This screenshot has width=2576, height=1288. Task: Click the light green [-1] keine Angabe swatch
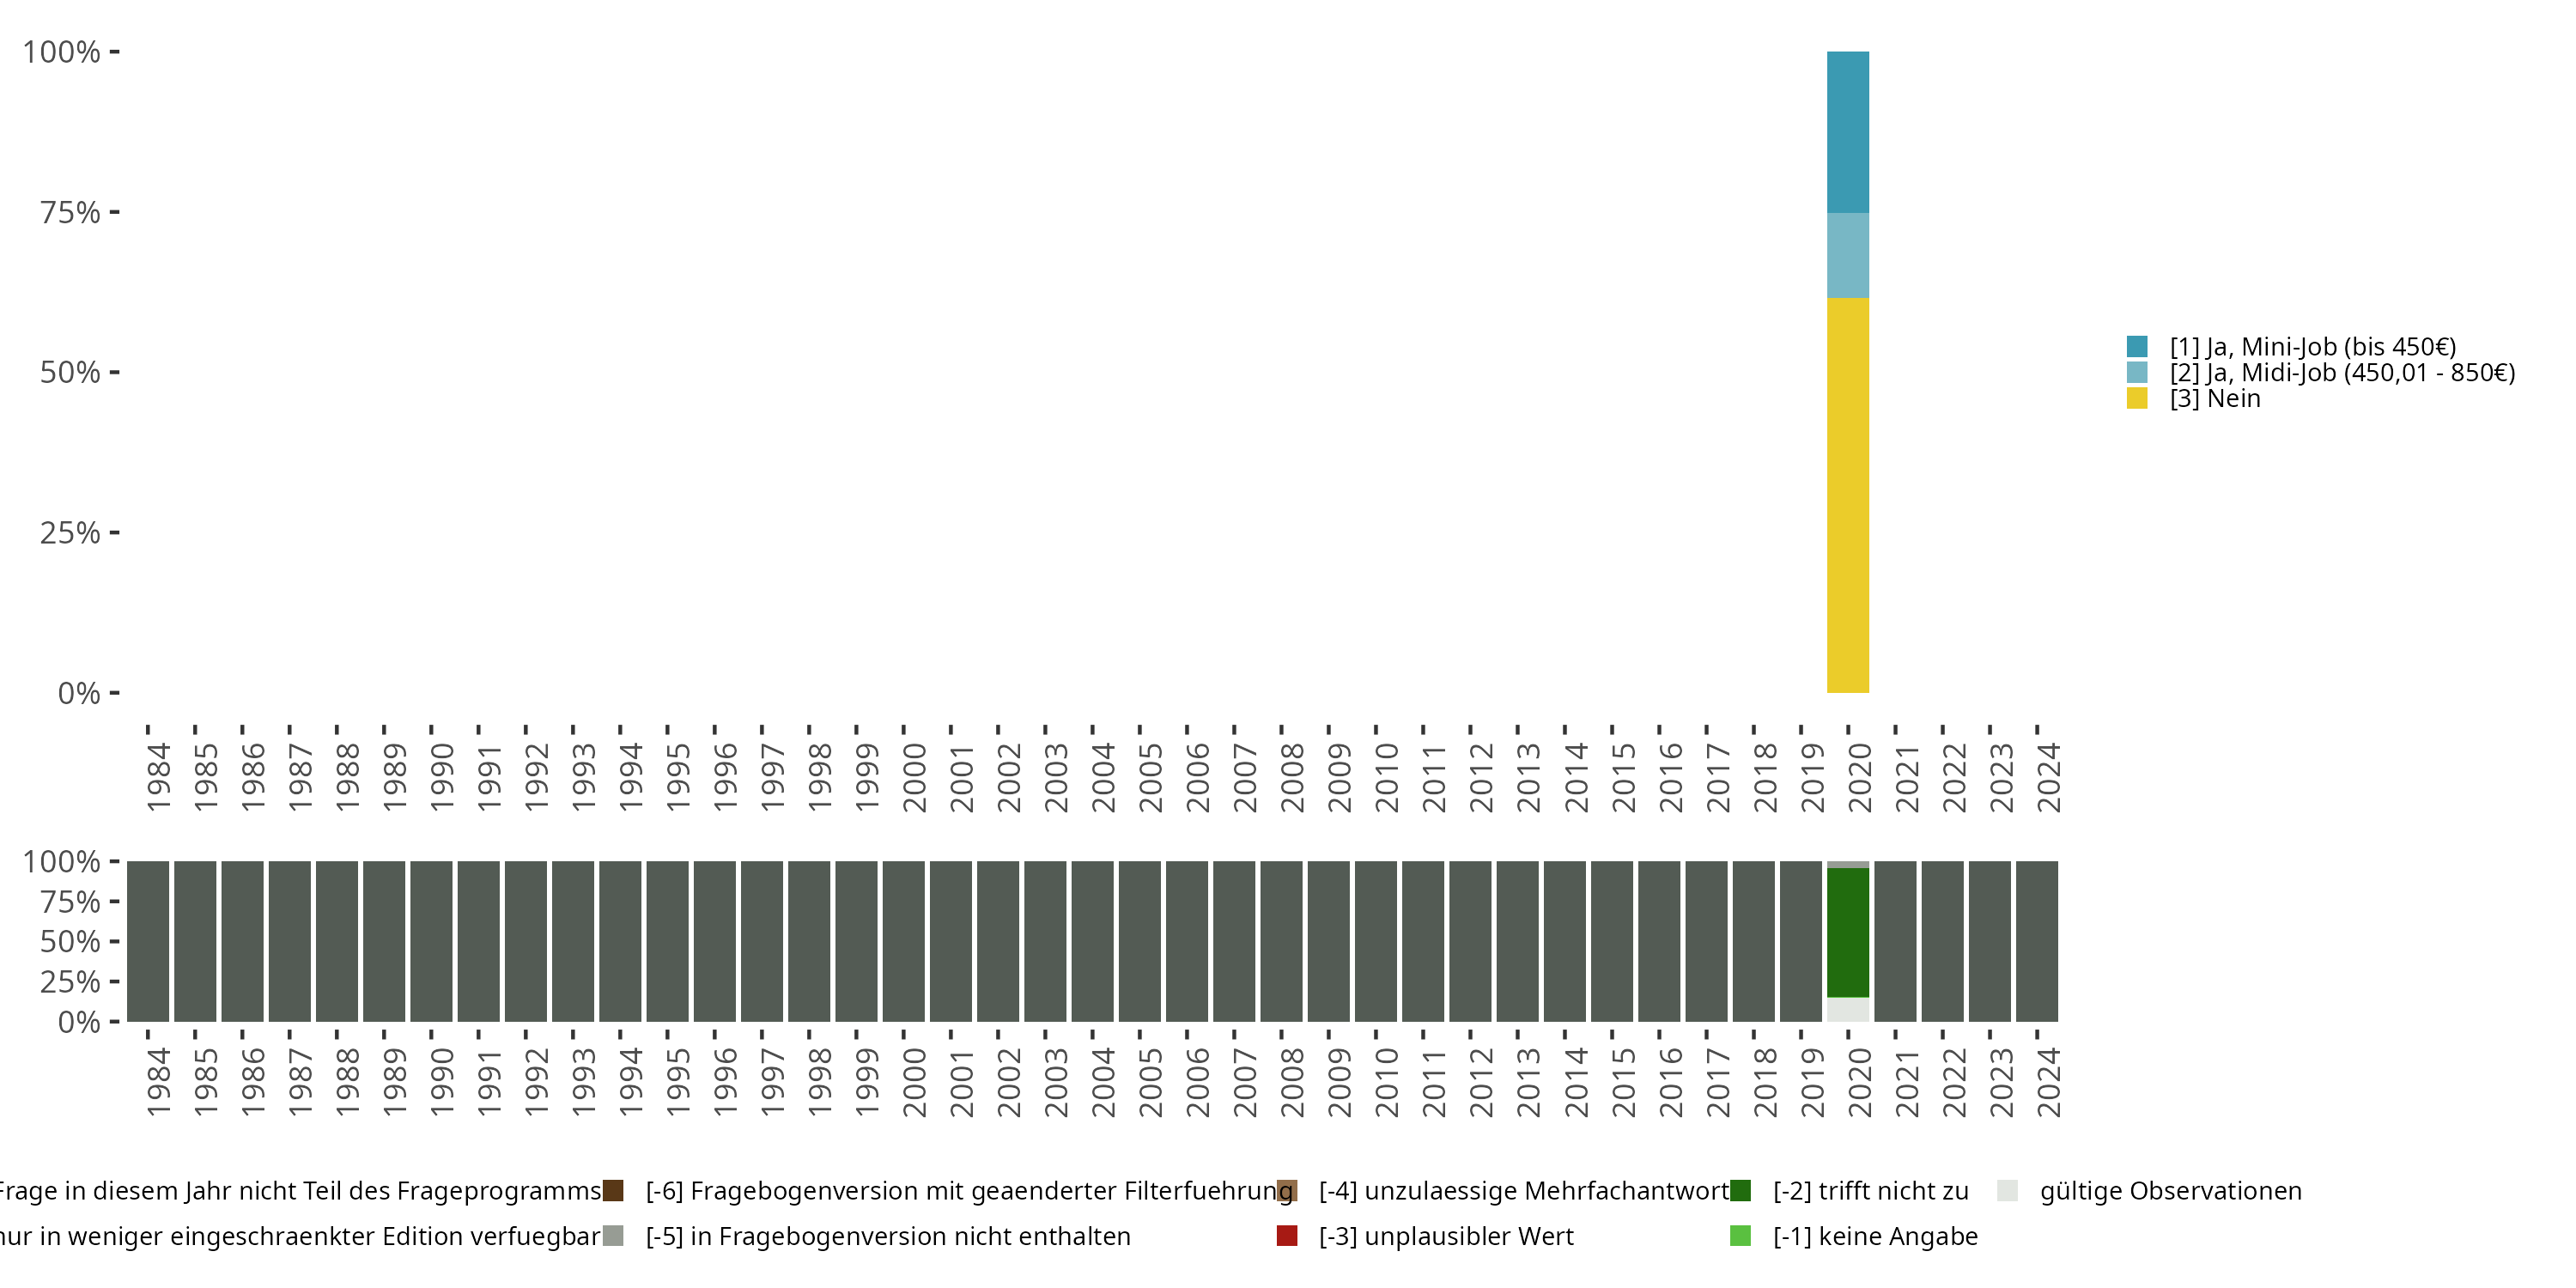[1740, 1236]
